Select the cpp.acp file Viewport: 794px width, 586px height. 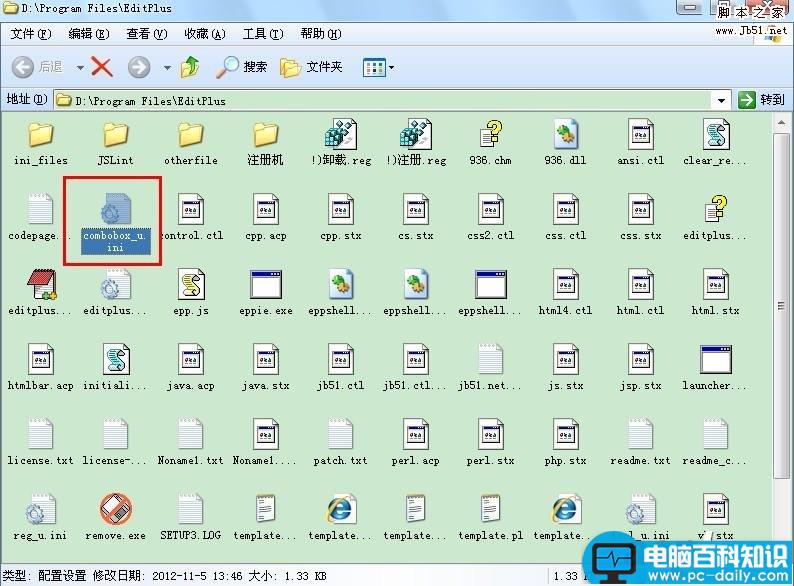point(266,218)
